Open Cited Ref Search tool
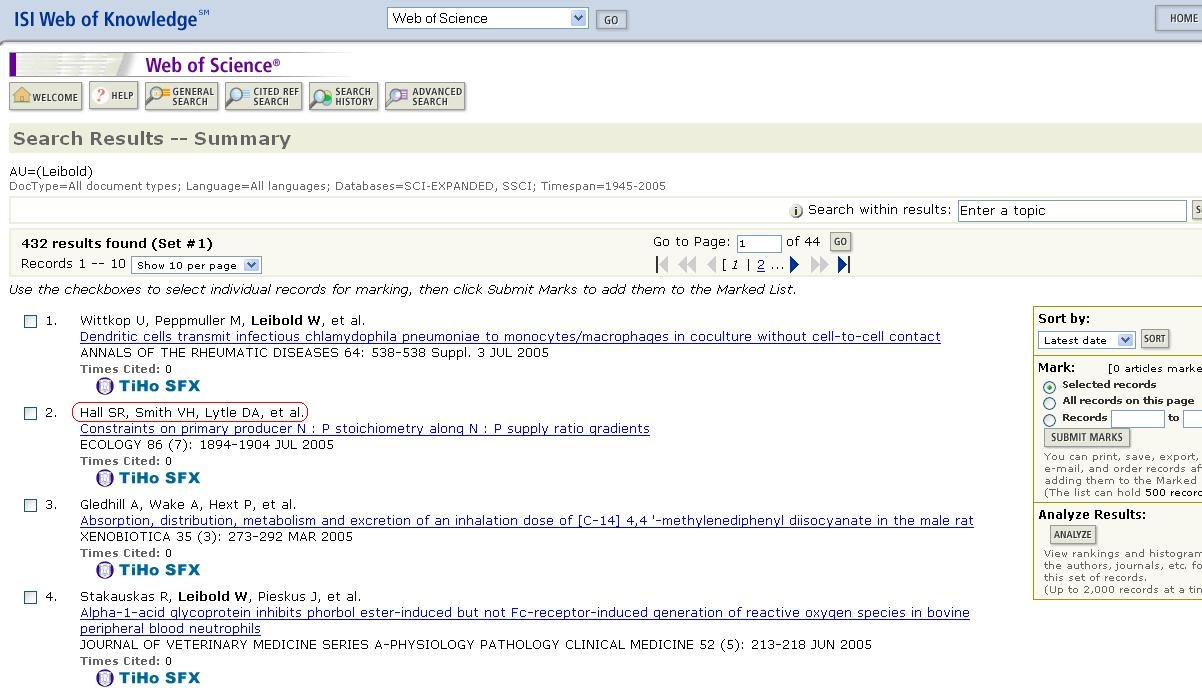 [263, 97]
